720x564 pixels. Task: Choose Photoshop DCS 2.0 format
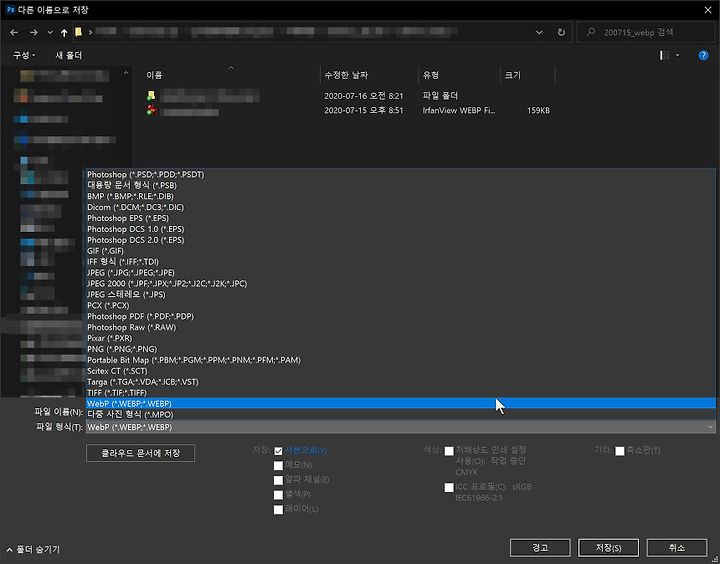click(x=401, y=240)
